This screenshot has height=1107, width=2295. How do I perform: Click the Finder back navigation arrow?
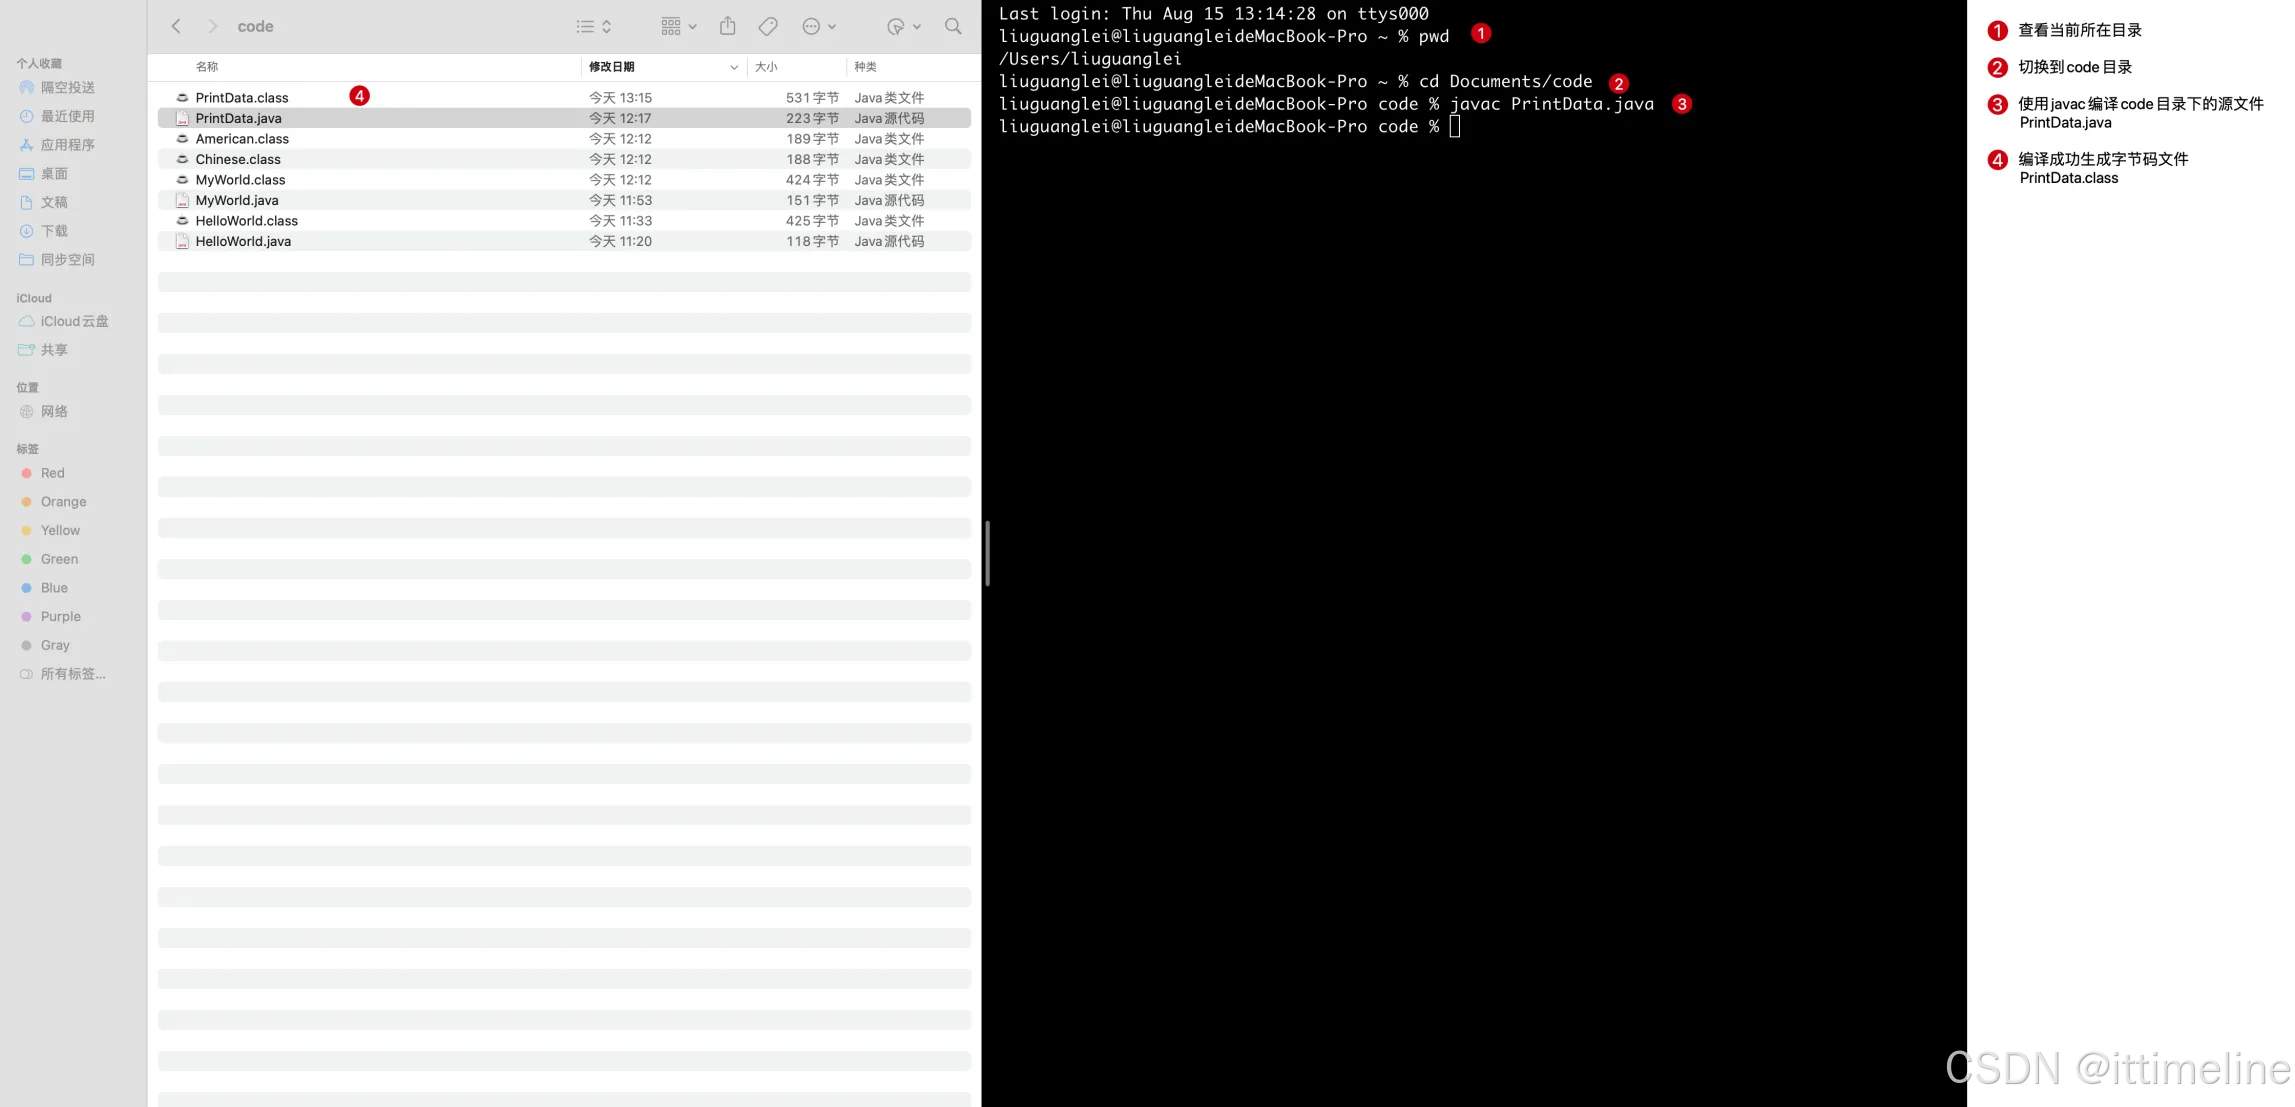176,26
